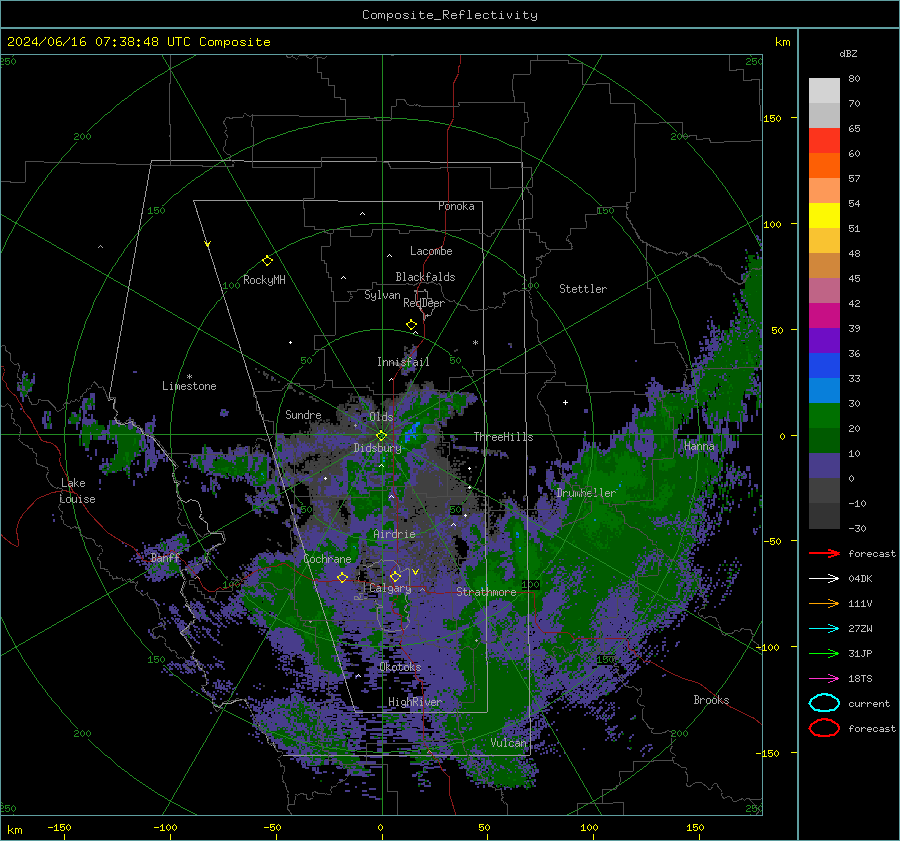Click the red 60–65 dBZ swatch

(x=824, y=141)
